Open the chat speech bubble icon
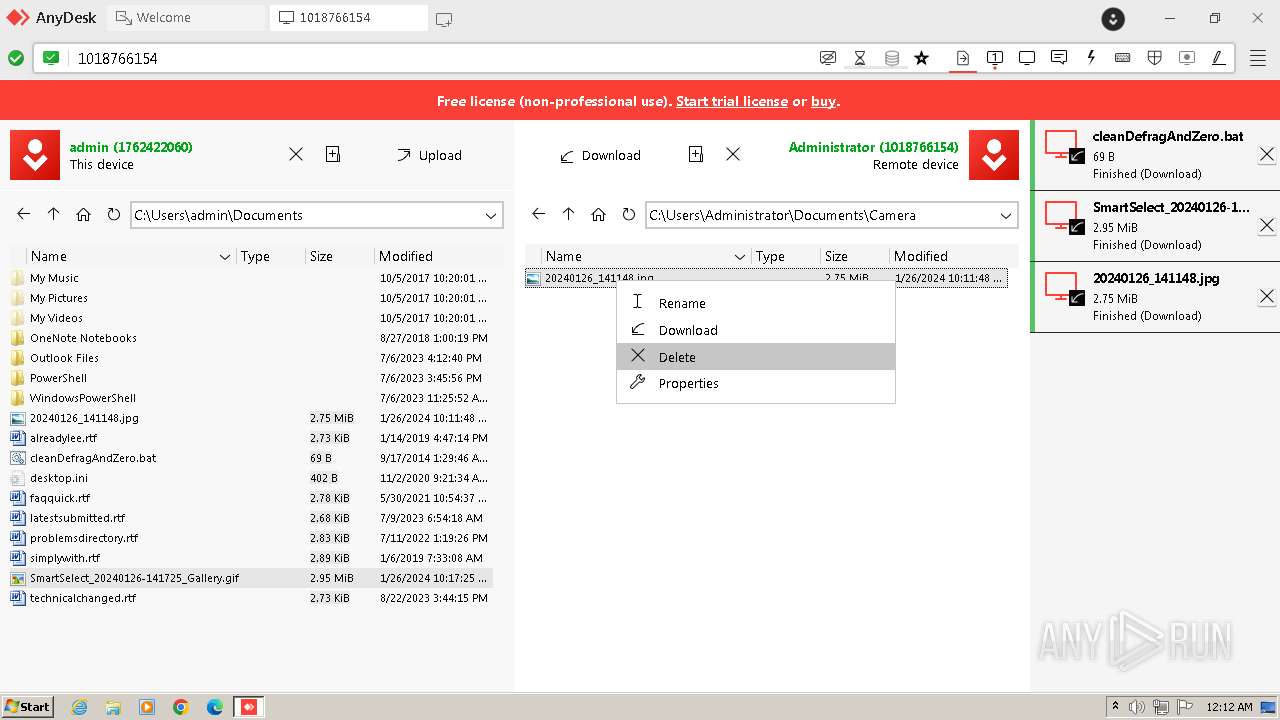This screenshot has height=720, width=1280. coord(1059,58)
